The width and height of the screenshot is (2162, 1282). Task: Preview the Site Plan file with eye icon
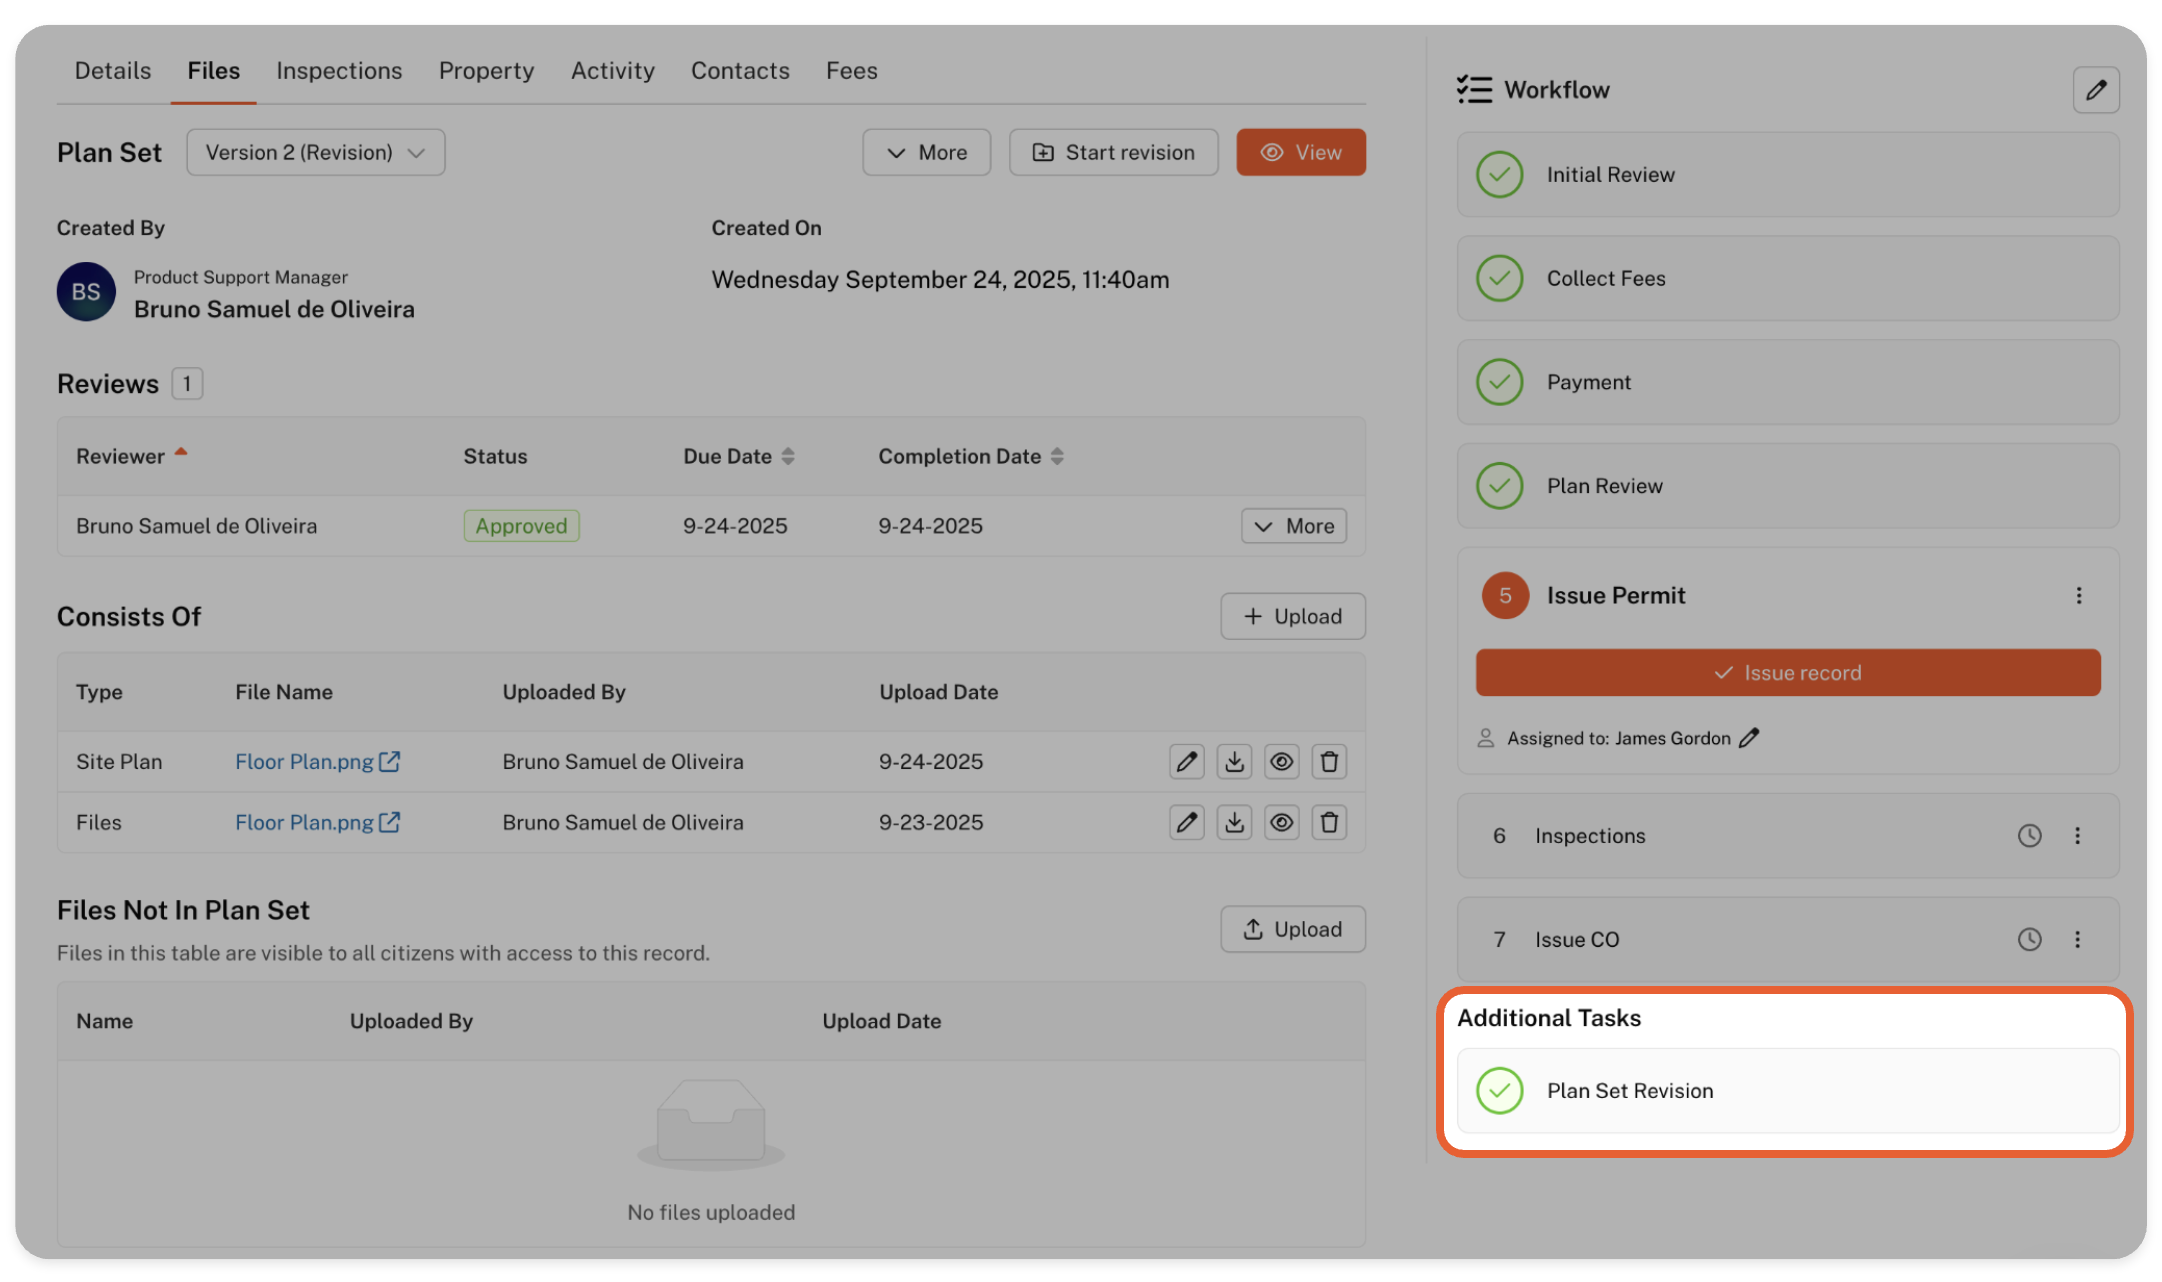[x=1281, y=762]
